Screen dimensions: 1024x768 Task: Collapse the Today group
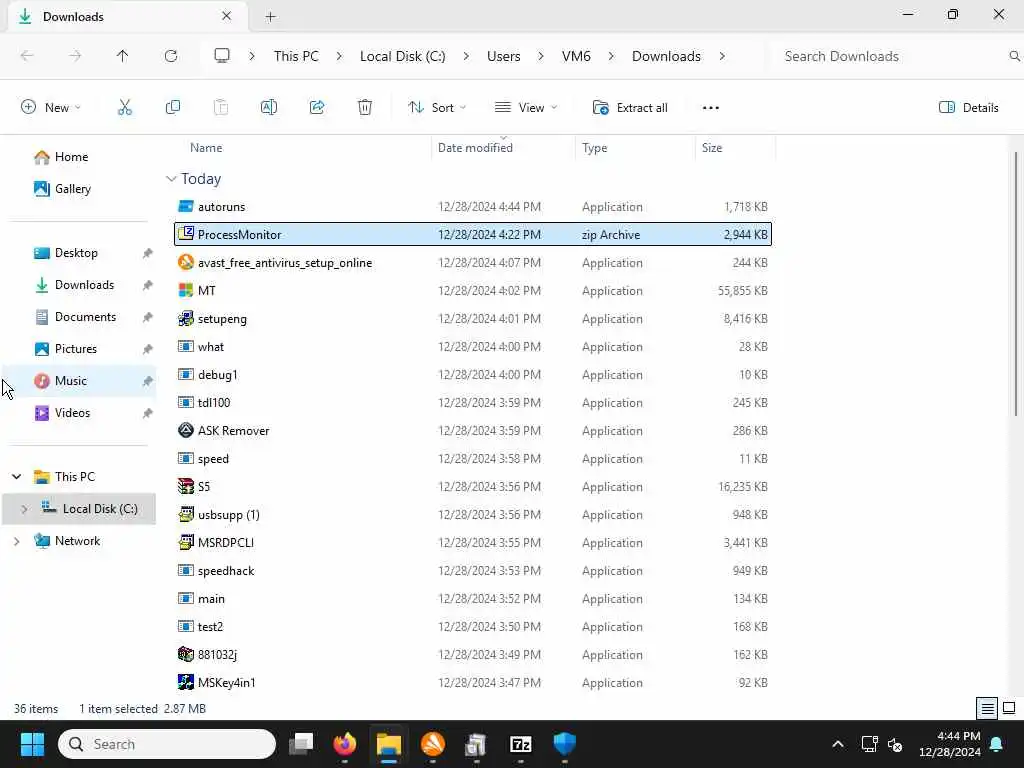[171, 179]
